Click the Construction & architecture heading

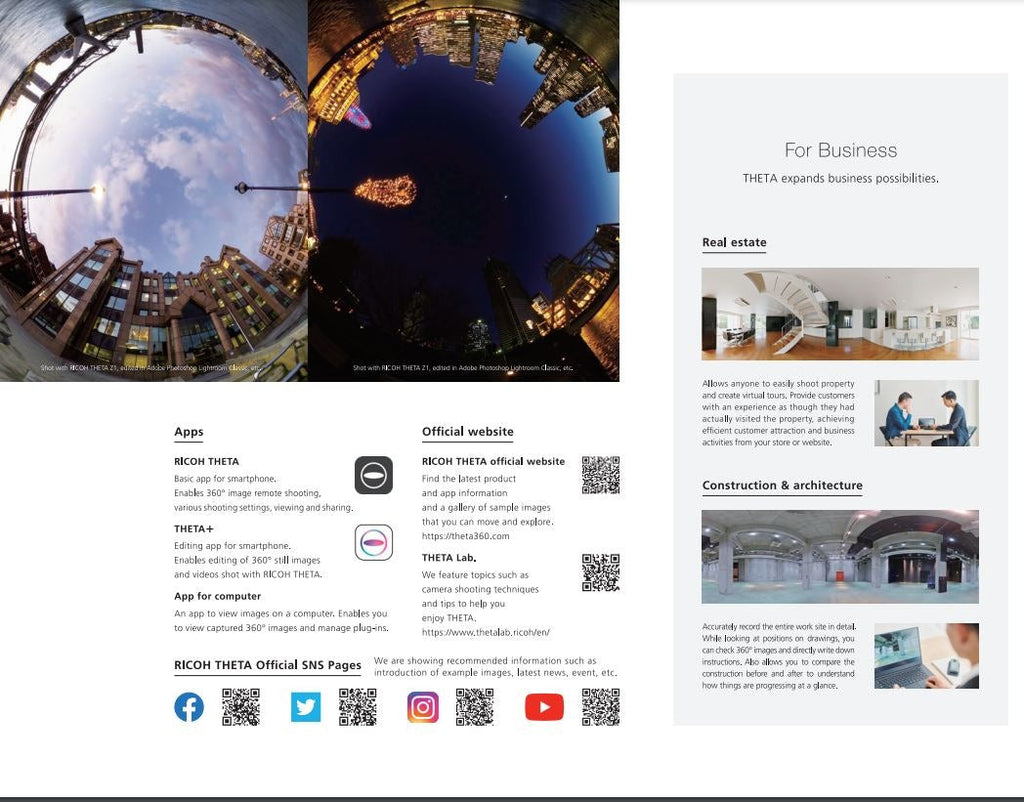pyautogui.click(x=782, y=485)
